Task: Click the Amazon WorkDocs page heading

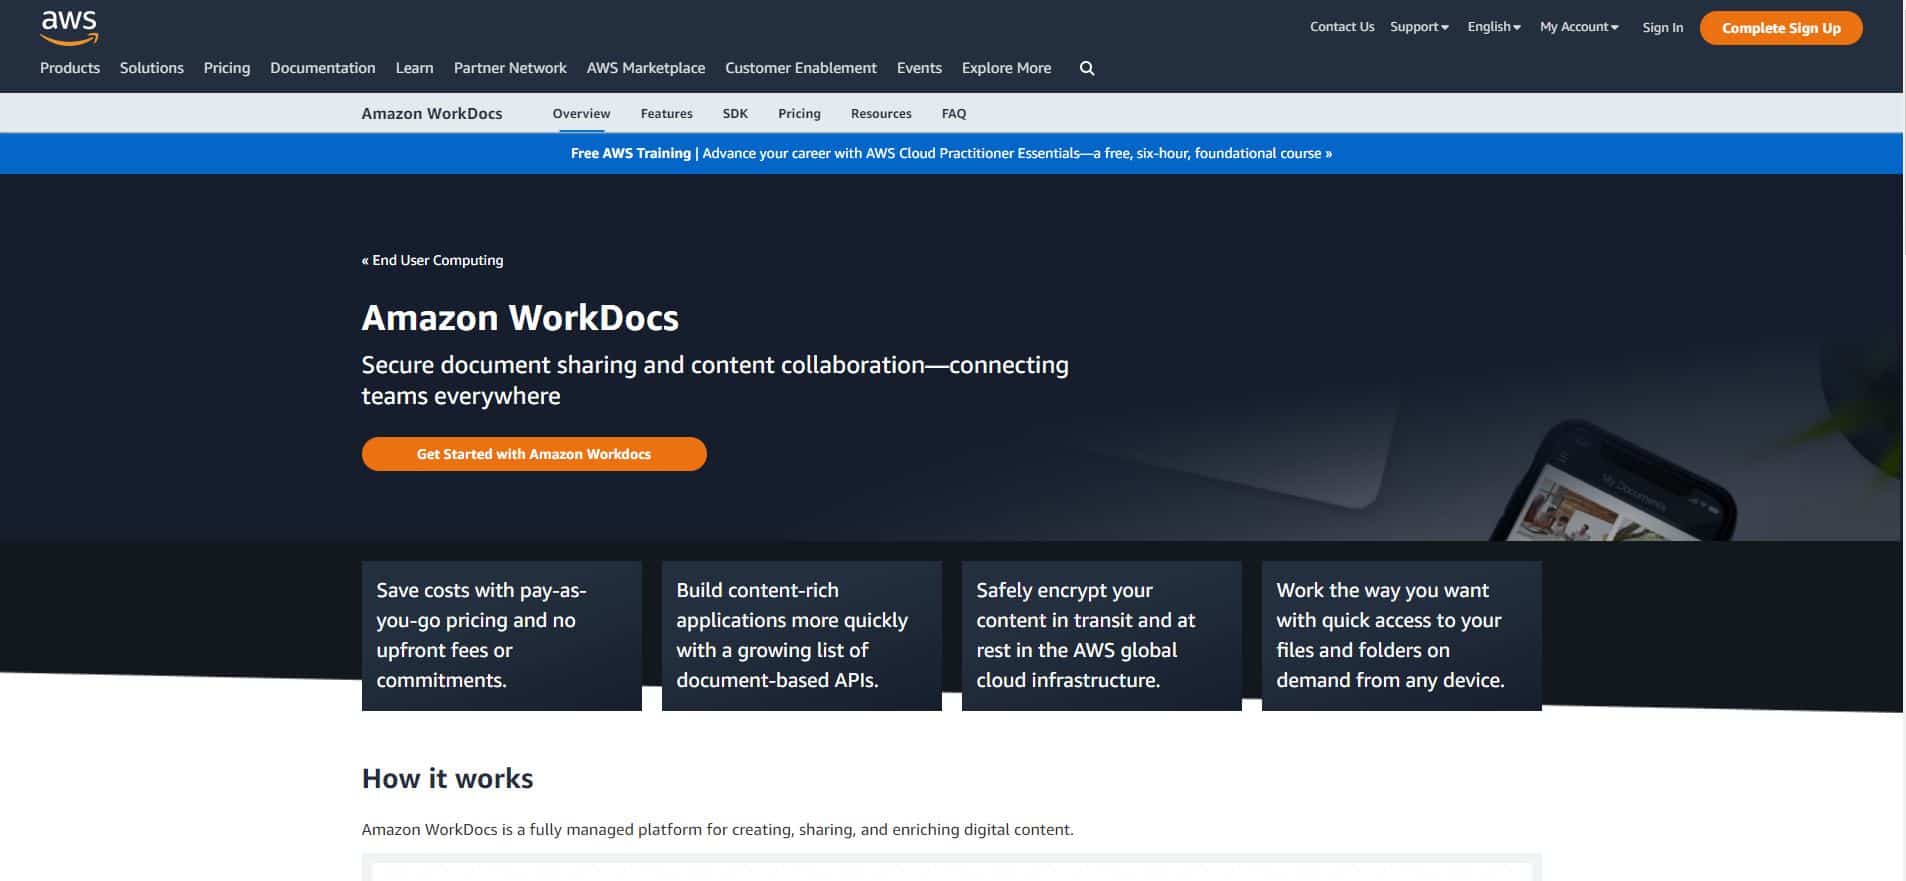Action: [520, 318]
